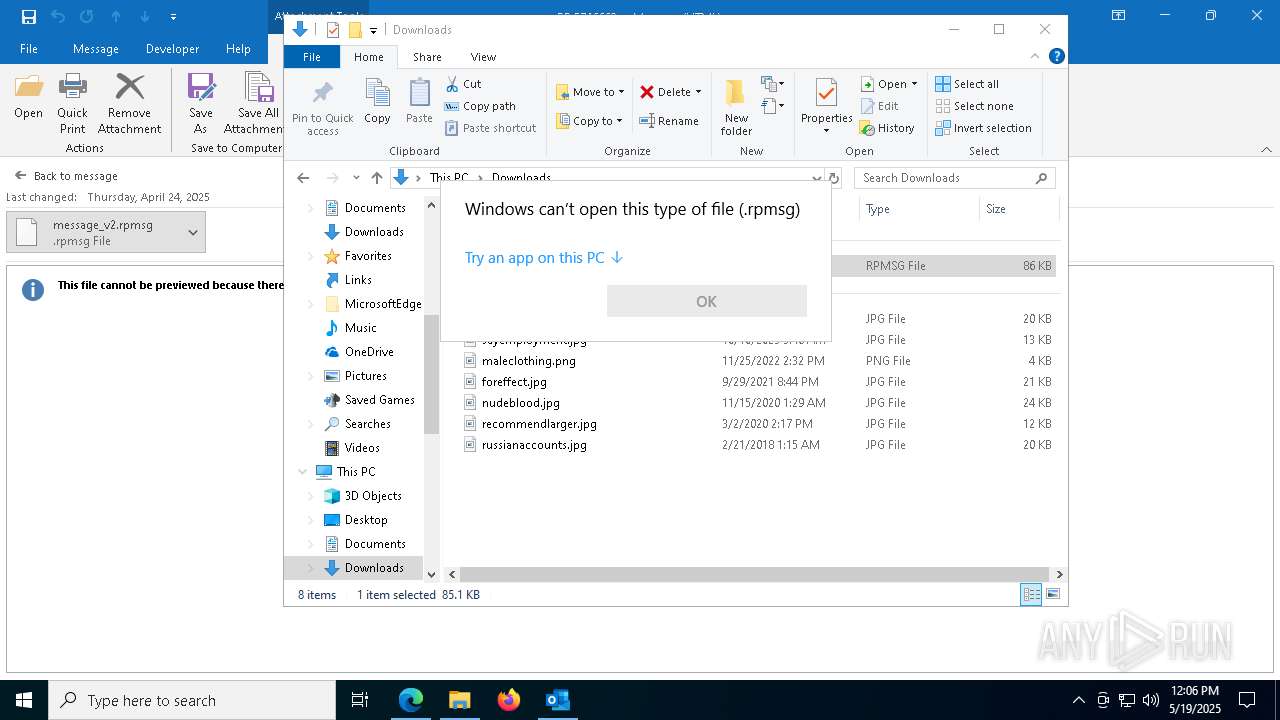Collapse the Explorer ribbon chevron
The image size is (1280, 720).
coord(1036,57)
